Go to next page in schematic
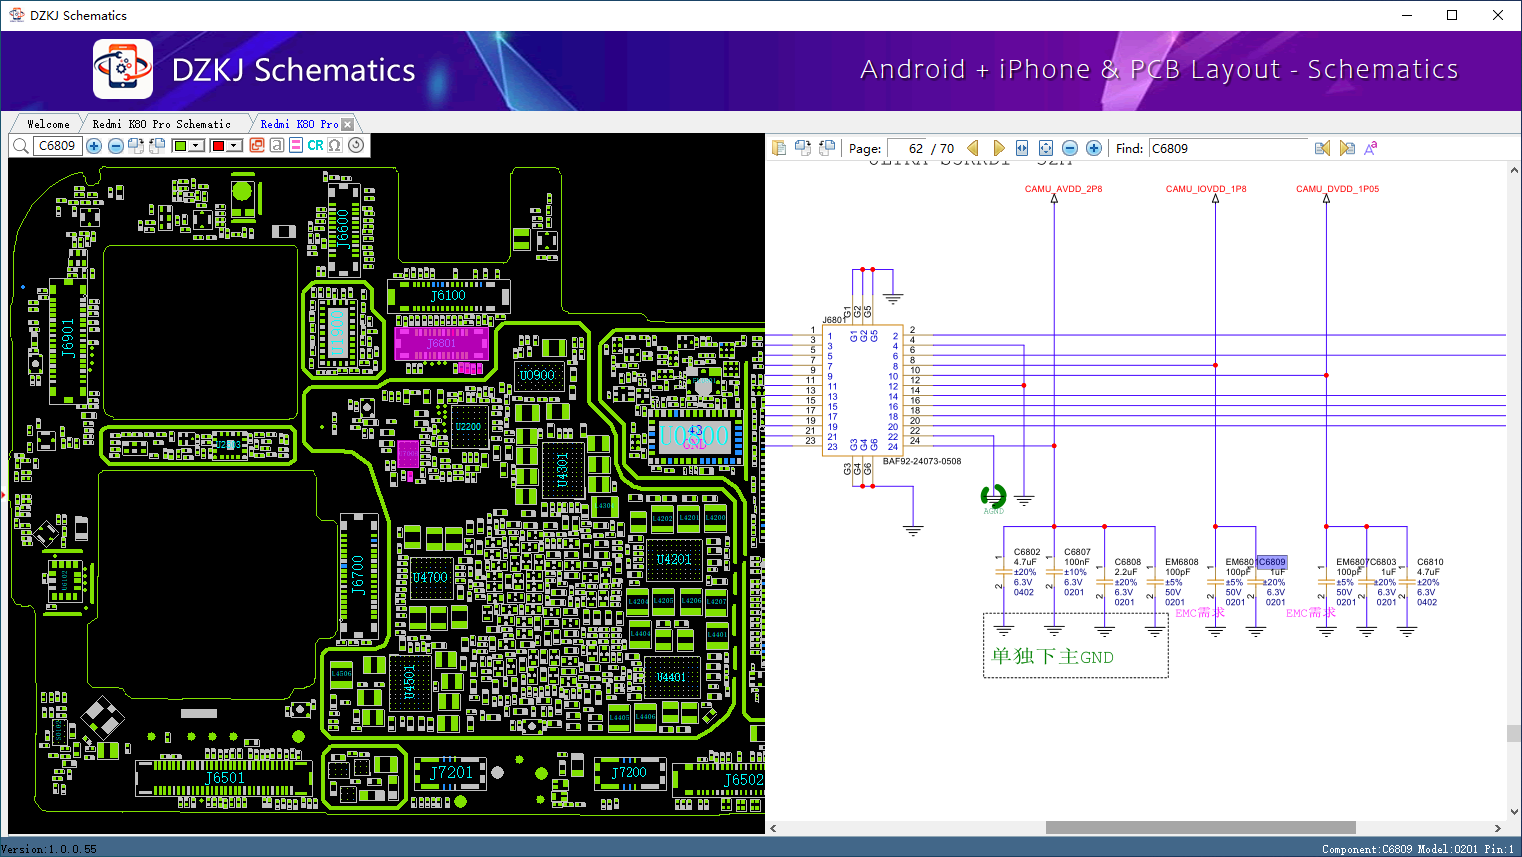This screenshot has width=1522, height=857. click(998, 148)
